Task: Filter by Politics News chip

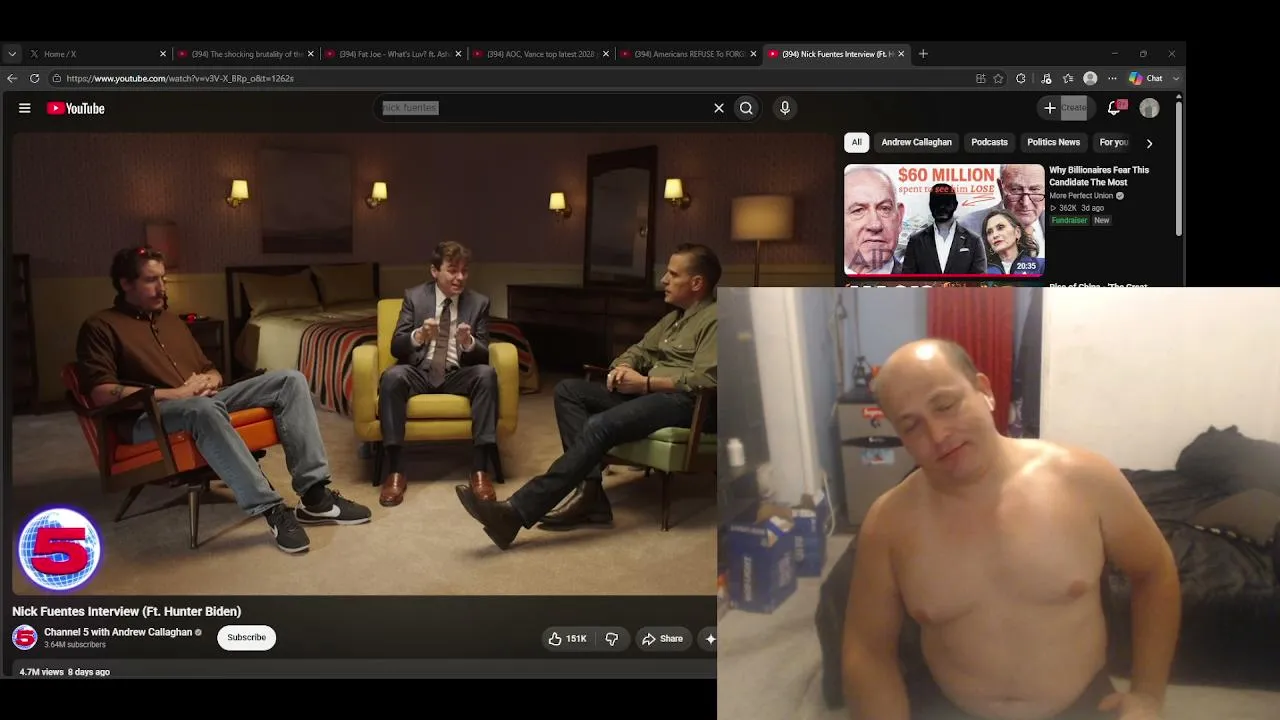Action: 1053,142
